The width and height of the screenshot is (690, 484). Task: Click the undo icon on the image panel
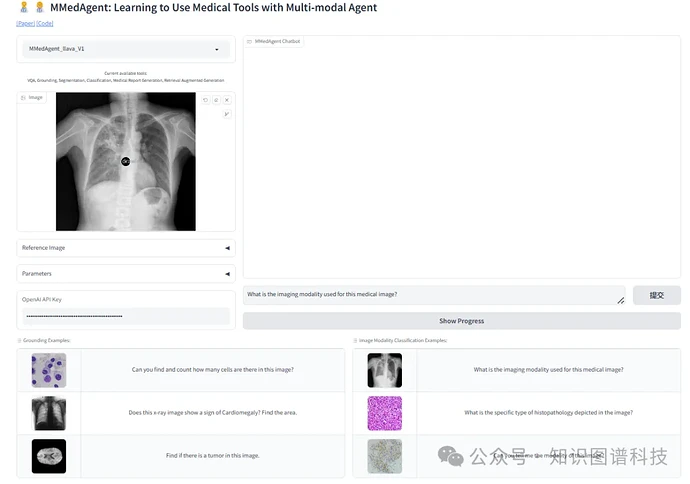click(206, 100)
